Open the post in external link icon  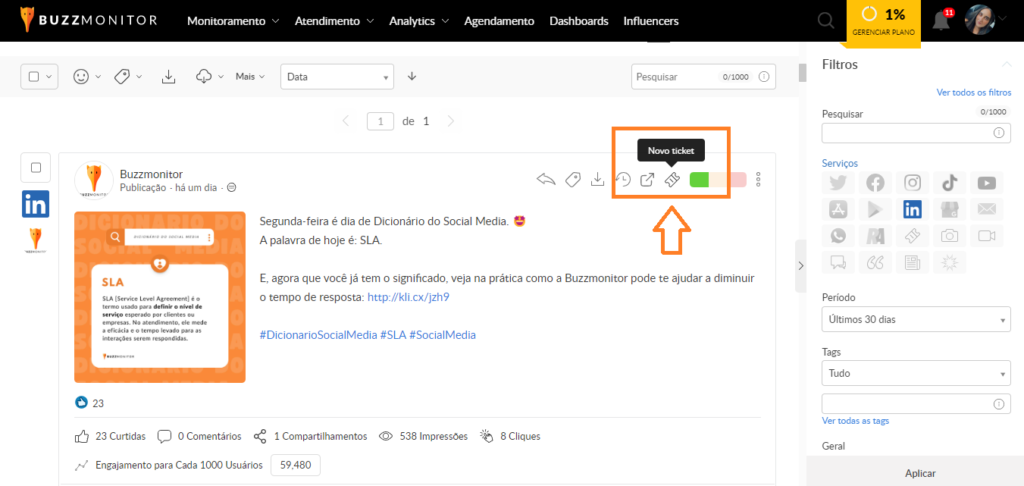click(x=647, y=180)
